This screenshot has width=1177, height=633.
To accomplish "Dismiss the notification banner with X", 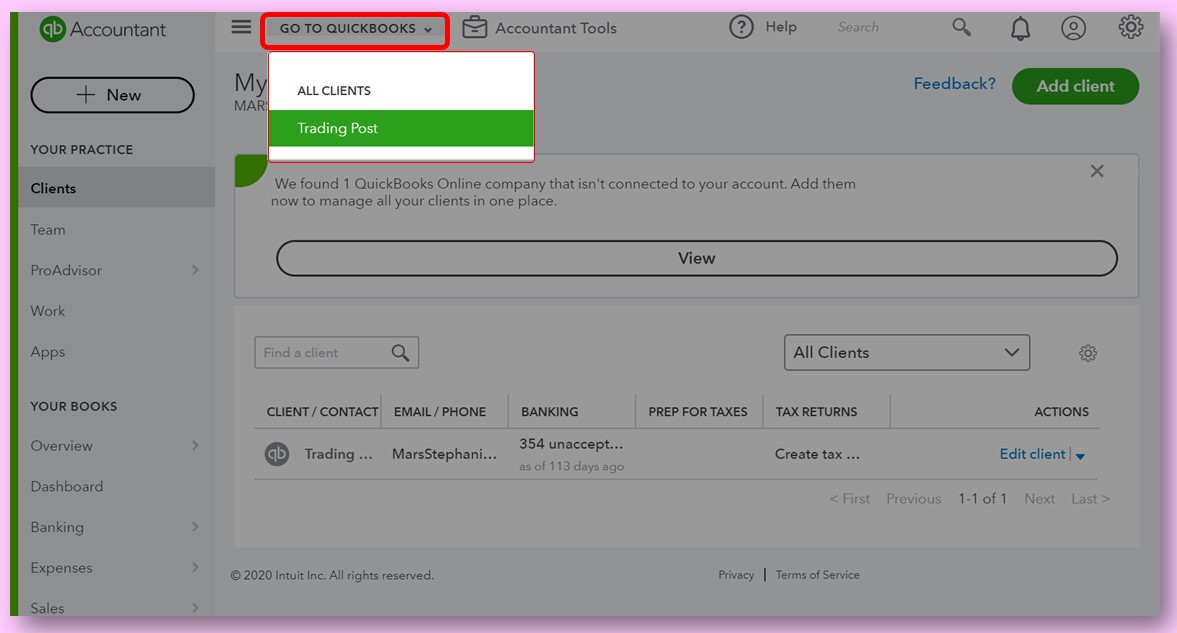I will (x=1097, y=171).
